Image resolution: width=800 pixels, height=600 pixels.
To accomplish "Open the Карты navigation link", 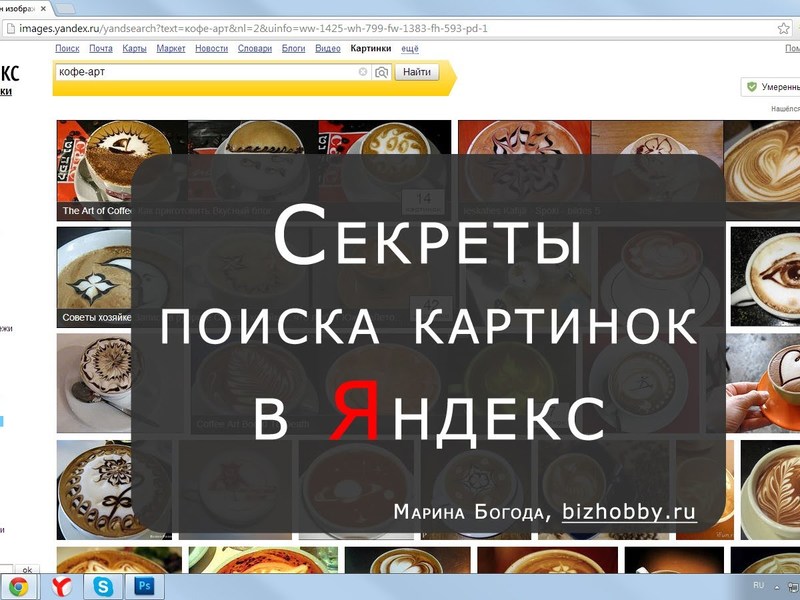I will point(134,48).
